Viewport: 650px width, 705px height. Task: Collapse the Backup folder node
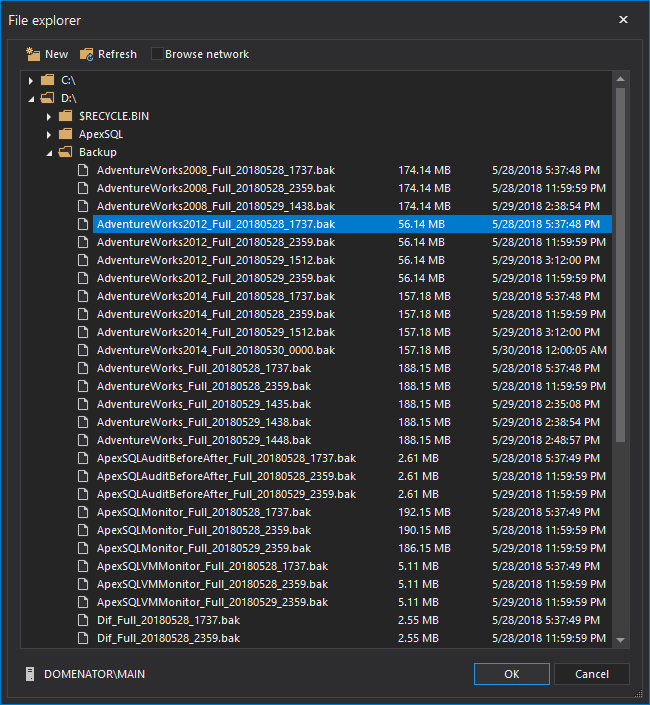pyautogui.click(x=49, y=152)
